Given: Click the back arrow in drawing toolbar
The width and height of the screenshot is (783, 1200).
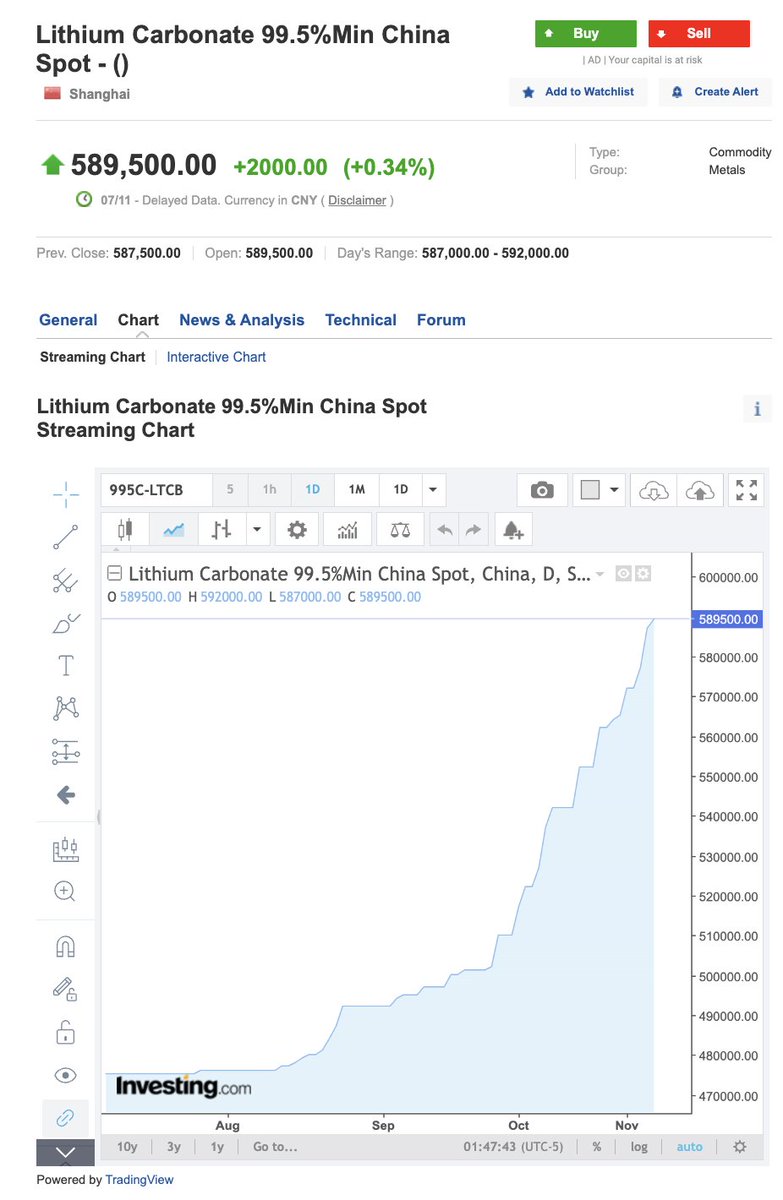Looking at the screenshot, I should pos(66,795).
